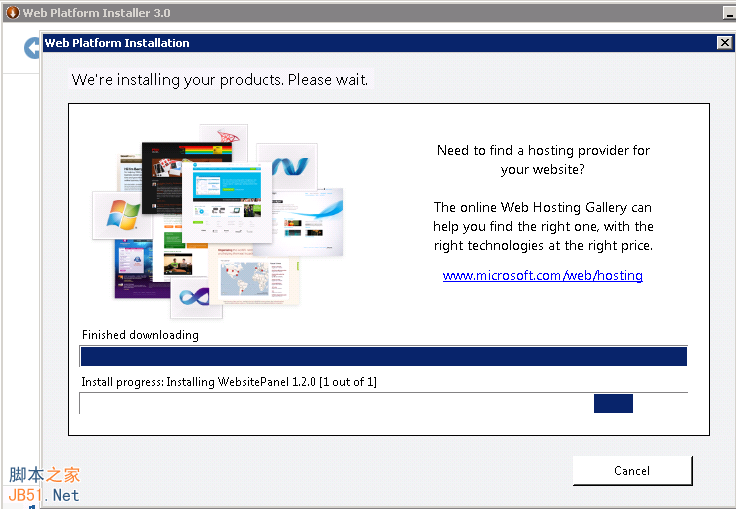This screenshot has width=736, height=509.
Task: Open the www.microsoft.com/web/hosting link
Action: click(x=542, y=275)
